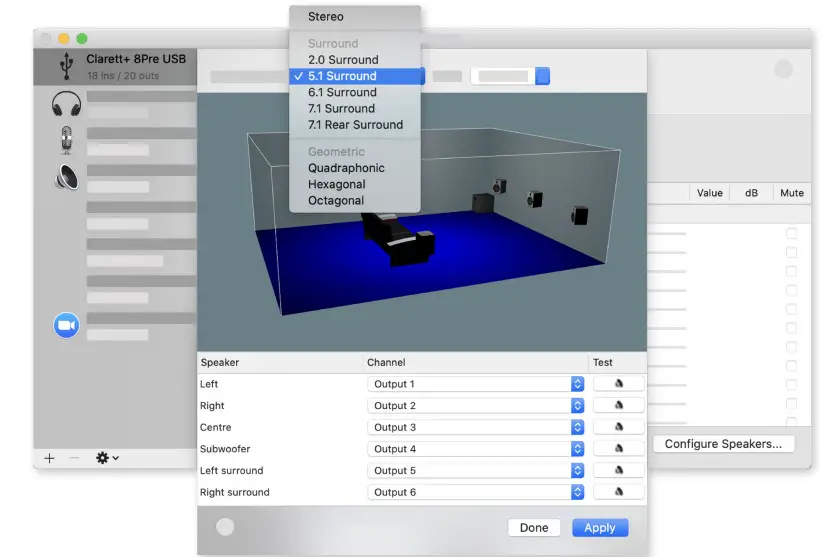Open the Right speaker channel dropdown
This screenshot has width=836, height=557.
coord(476,406)
